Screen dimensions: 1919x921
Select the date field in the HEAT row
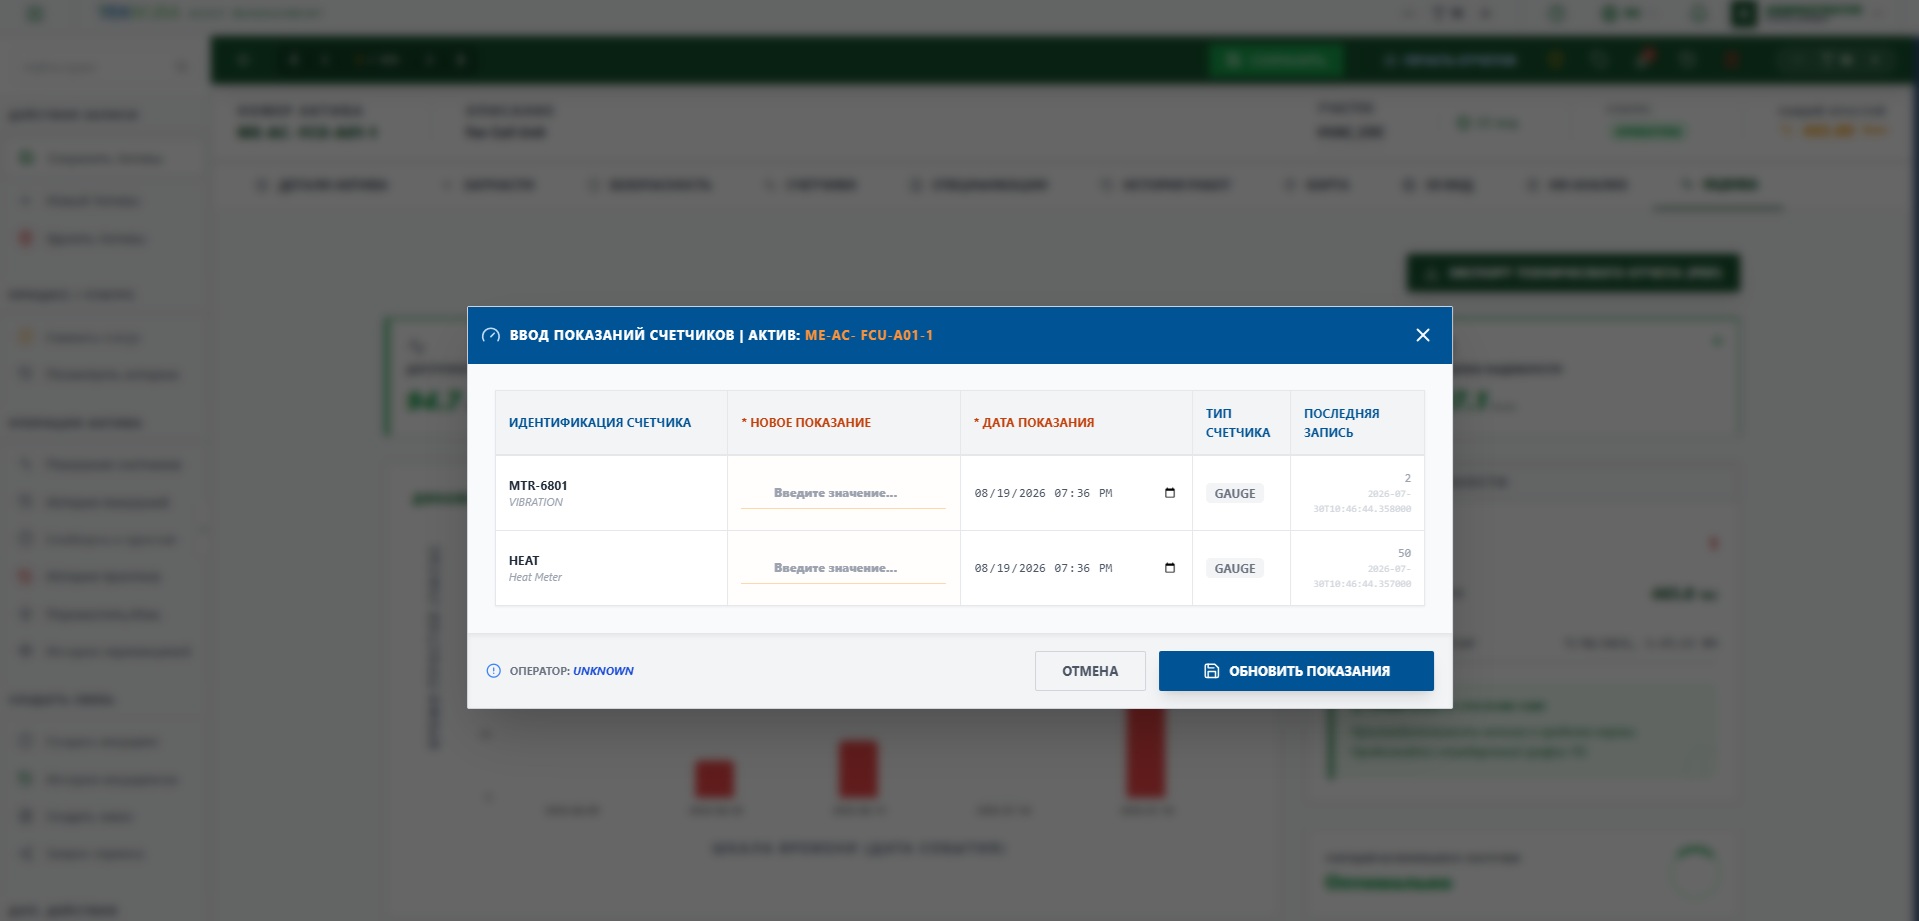tap(1076, 568)
